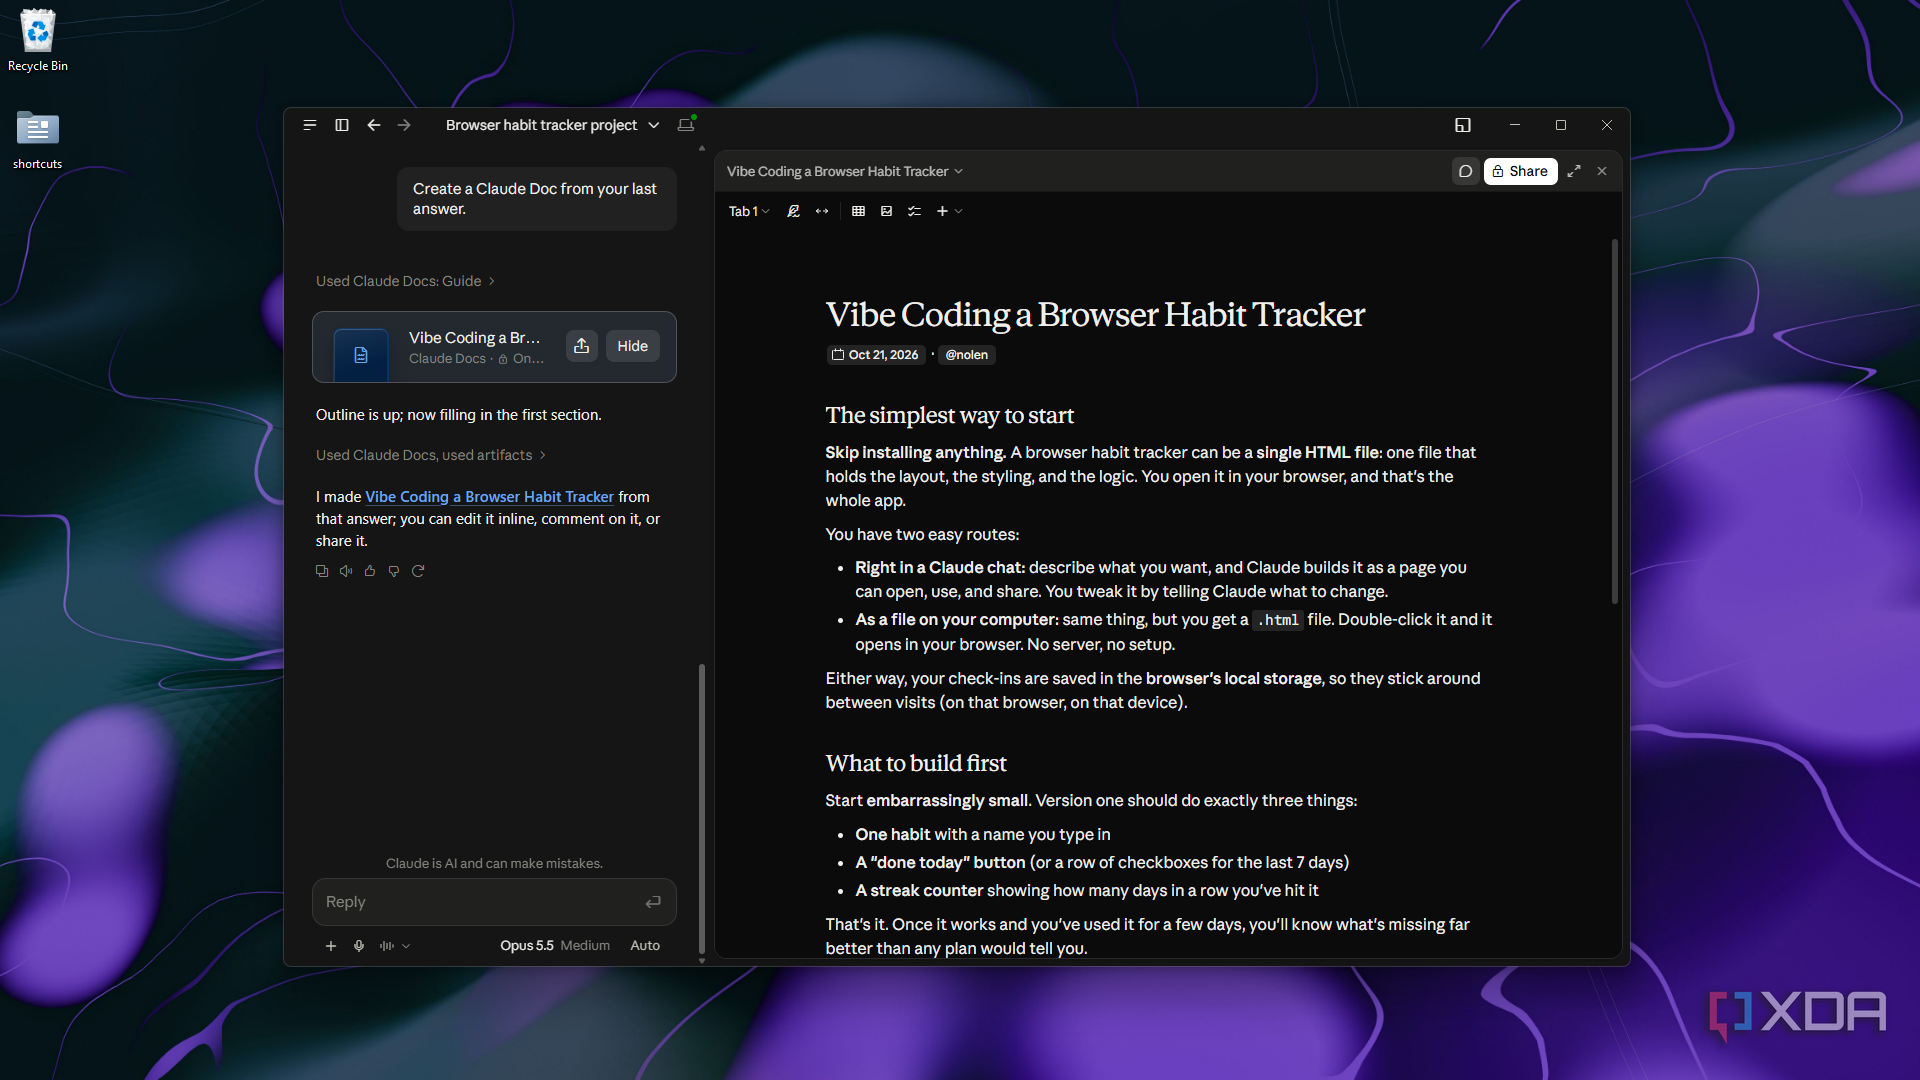This screenshot has width=1920, height=1080.
Task: Open Vibe Coding a Browser Habit Tracker link
Action: coord(489,497)
